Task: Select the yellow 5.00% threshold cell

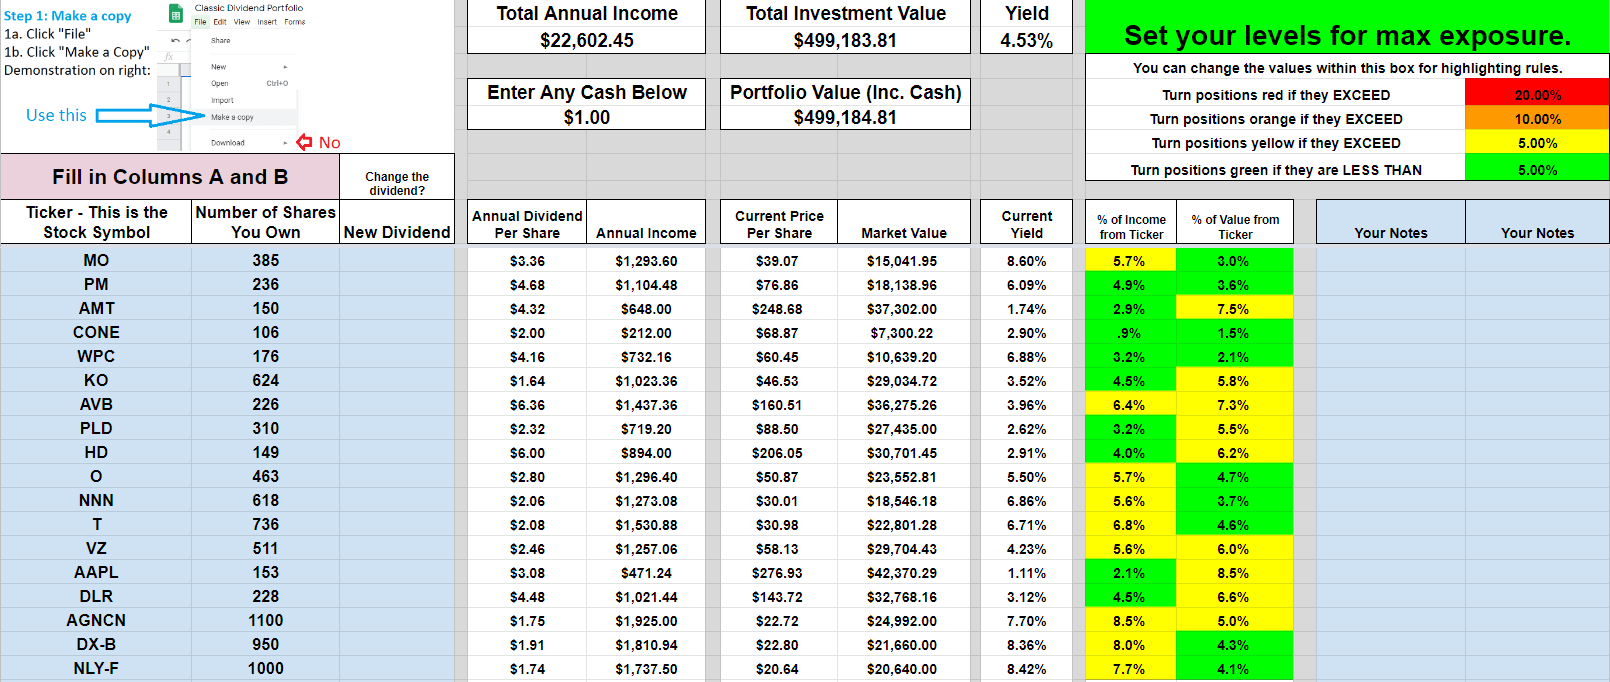Action: point(1536,143)
